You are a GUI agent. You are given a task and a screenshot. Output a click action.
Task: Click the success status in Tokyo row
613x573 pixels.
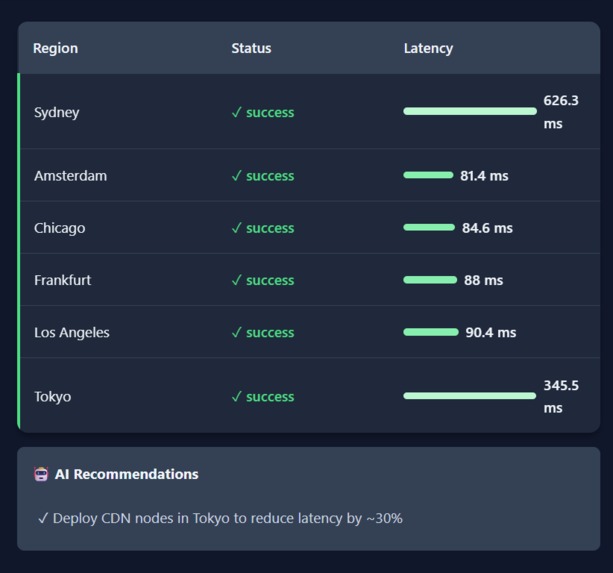263,397
